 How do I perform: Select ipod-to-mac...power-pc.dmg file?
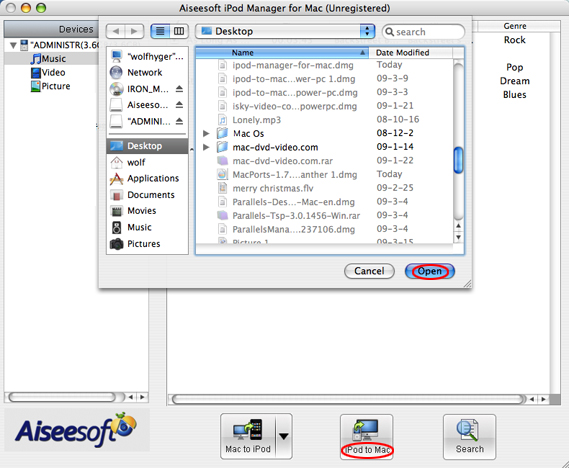324,93
